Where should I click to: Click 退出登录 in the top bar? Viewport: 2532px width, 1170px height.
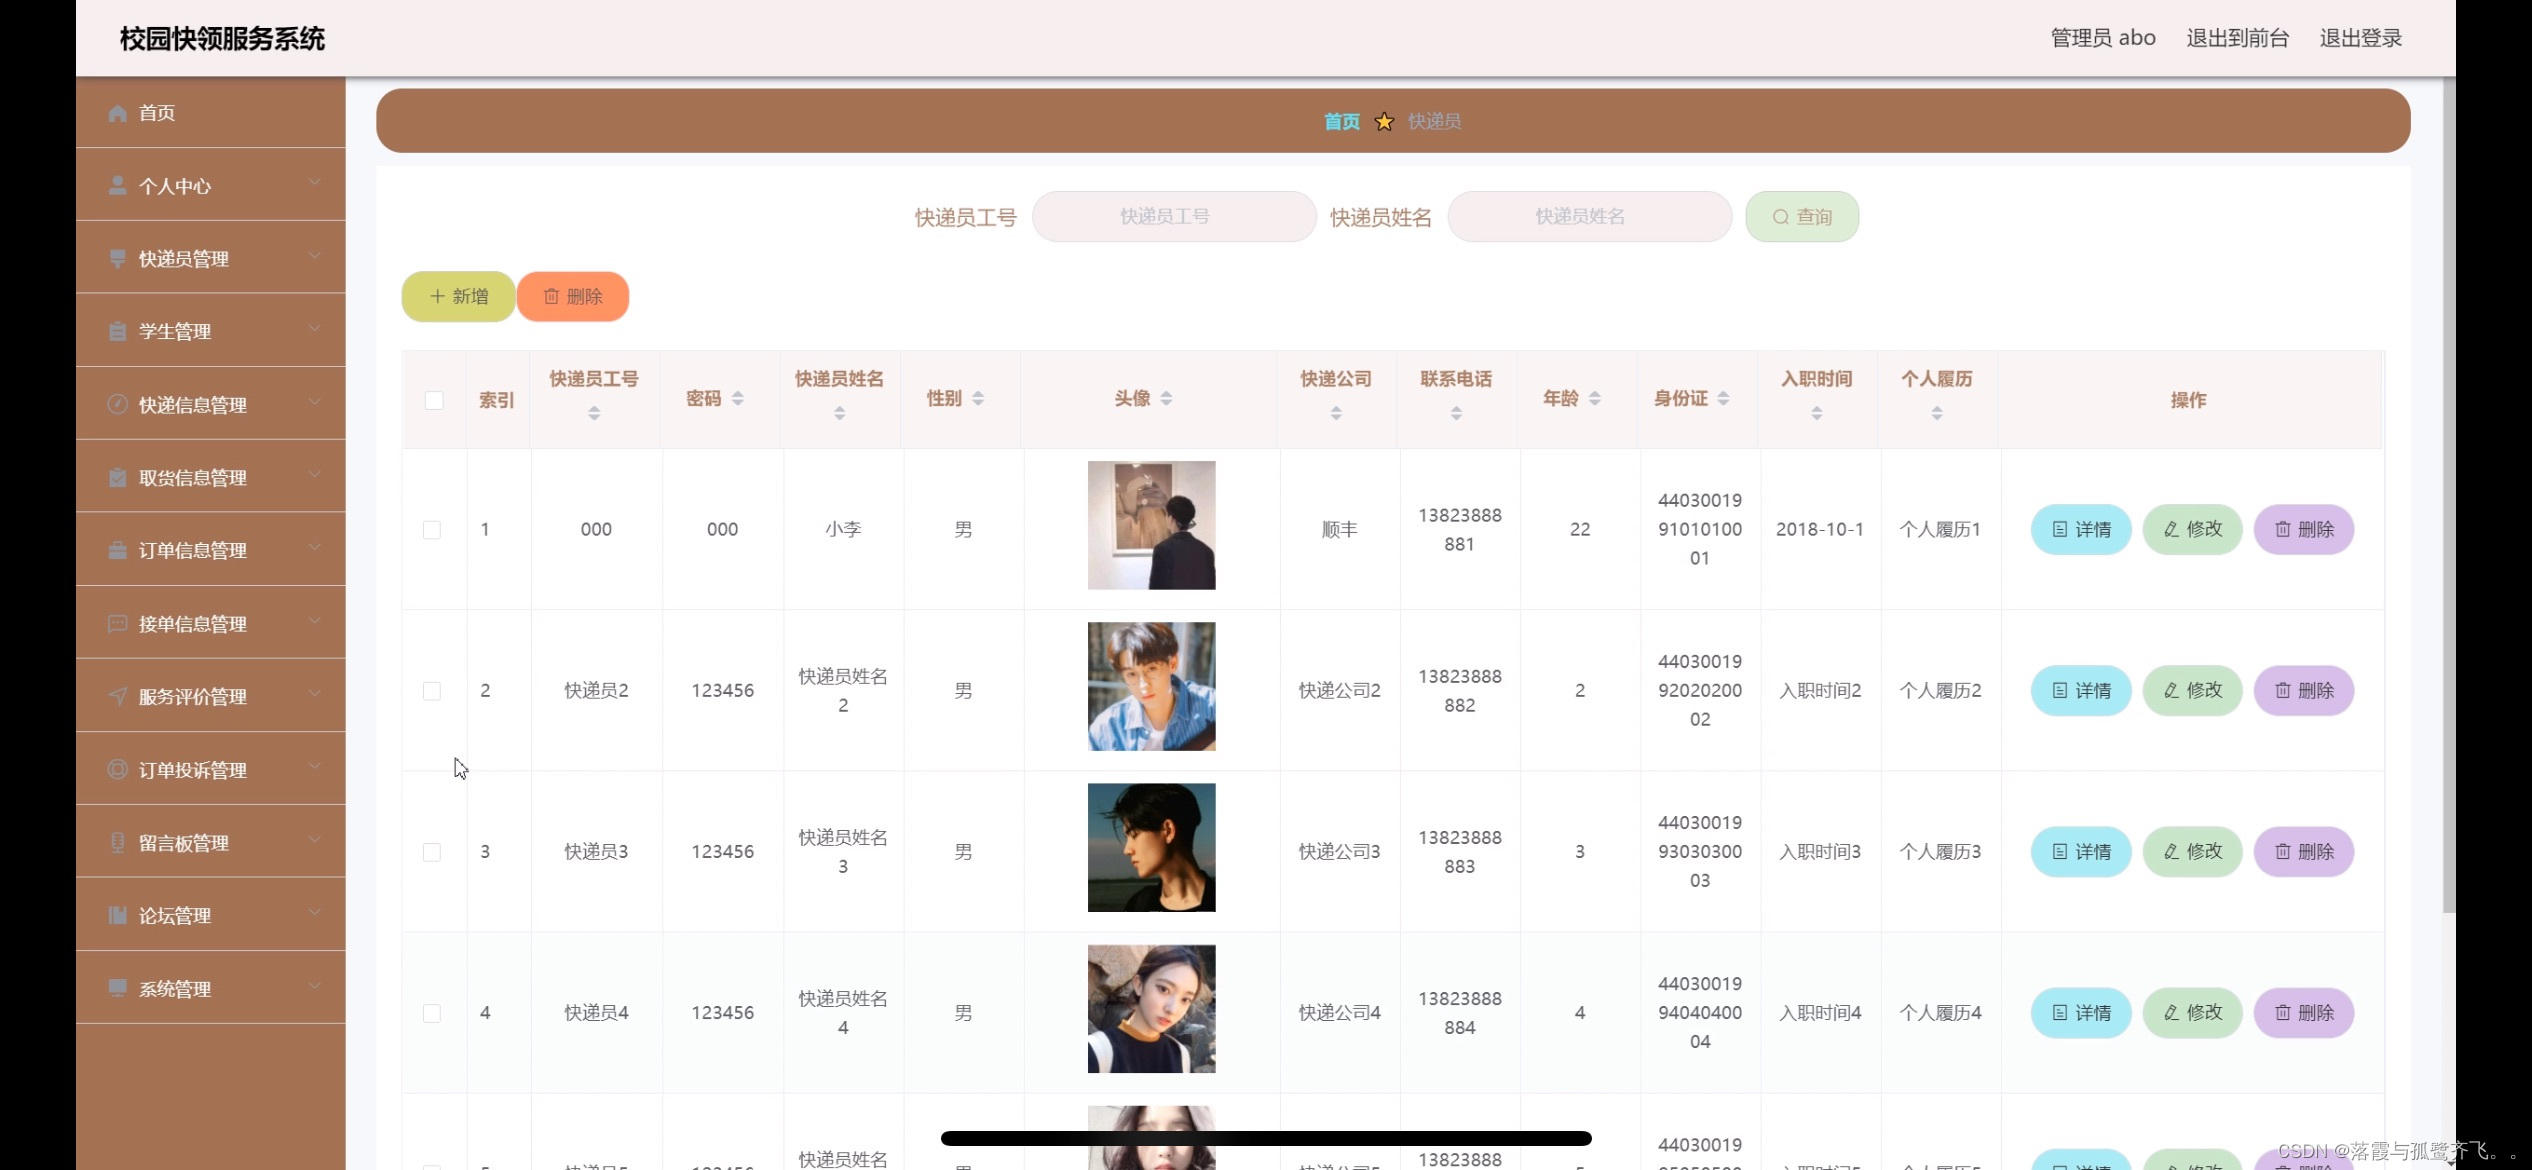2361,38
